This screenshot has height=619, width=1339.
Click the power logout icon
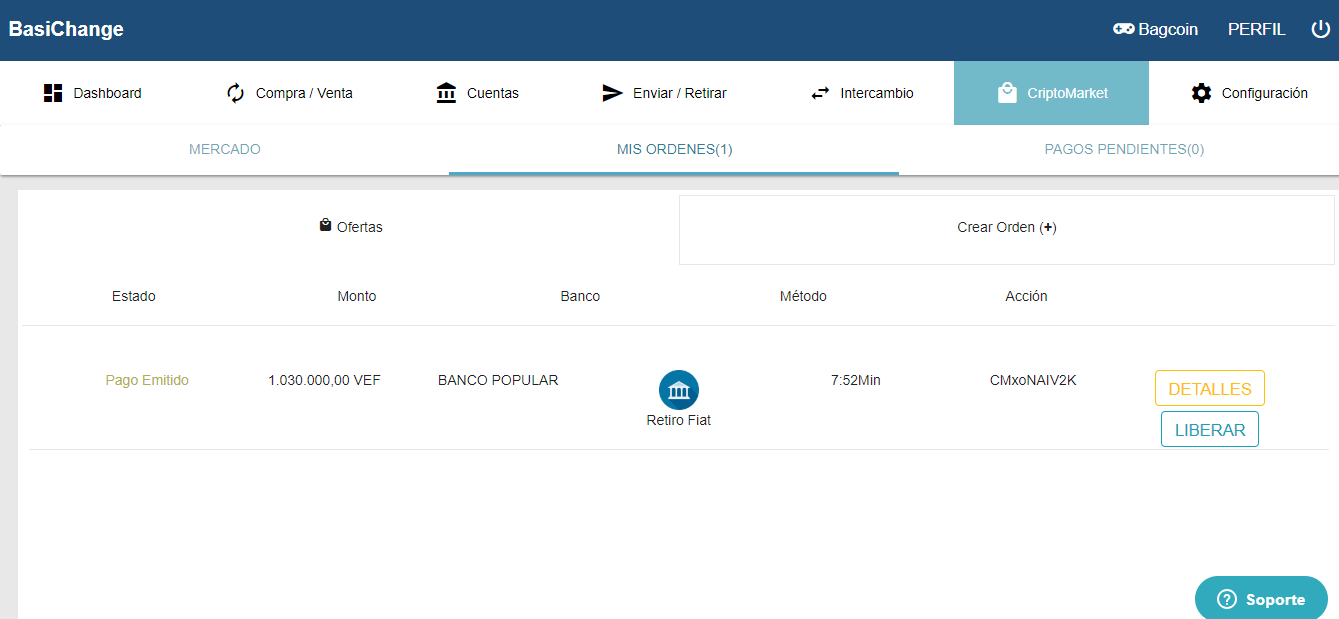pos(1321,29)
